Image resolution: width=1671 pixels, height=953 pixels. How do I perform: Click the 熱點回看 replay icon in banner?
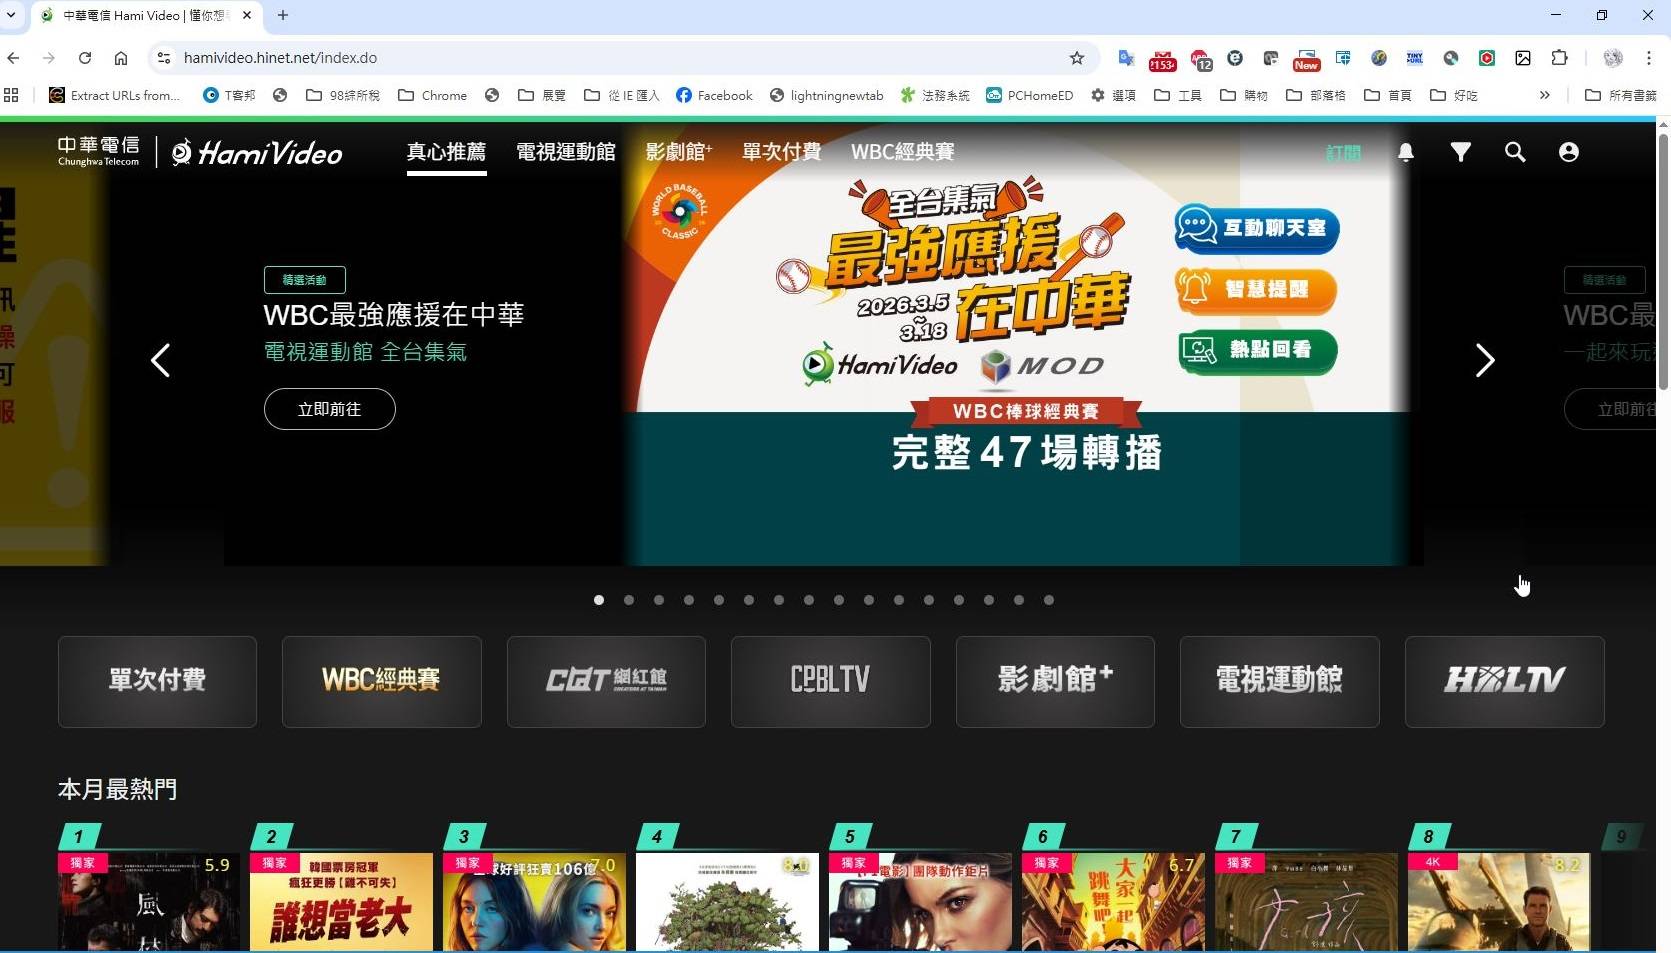[1256, 352]
